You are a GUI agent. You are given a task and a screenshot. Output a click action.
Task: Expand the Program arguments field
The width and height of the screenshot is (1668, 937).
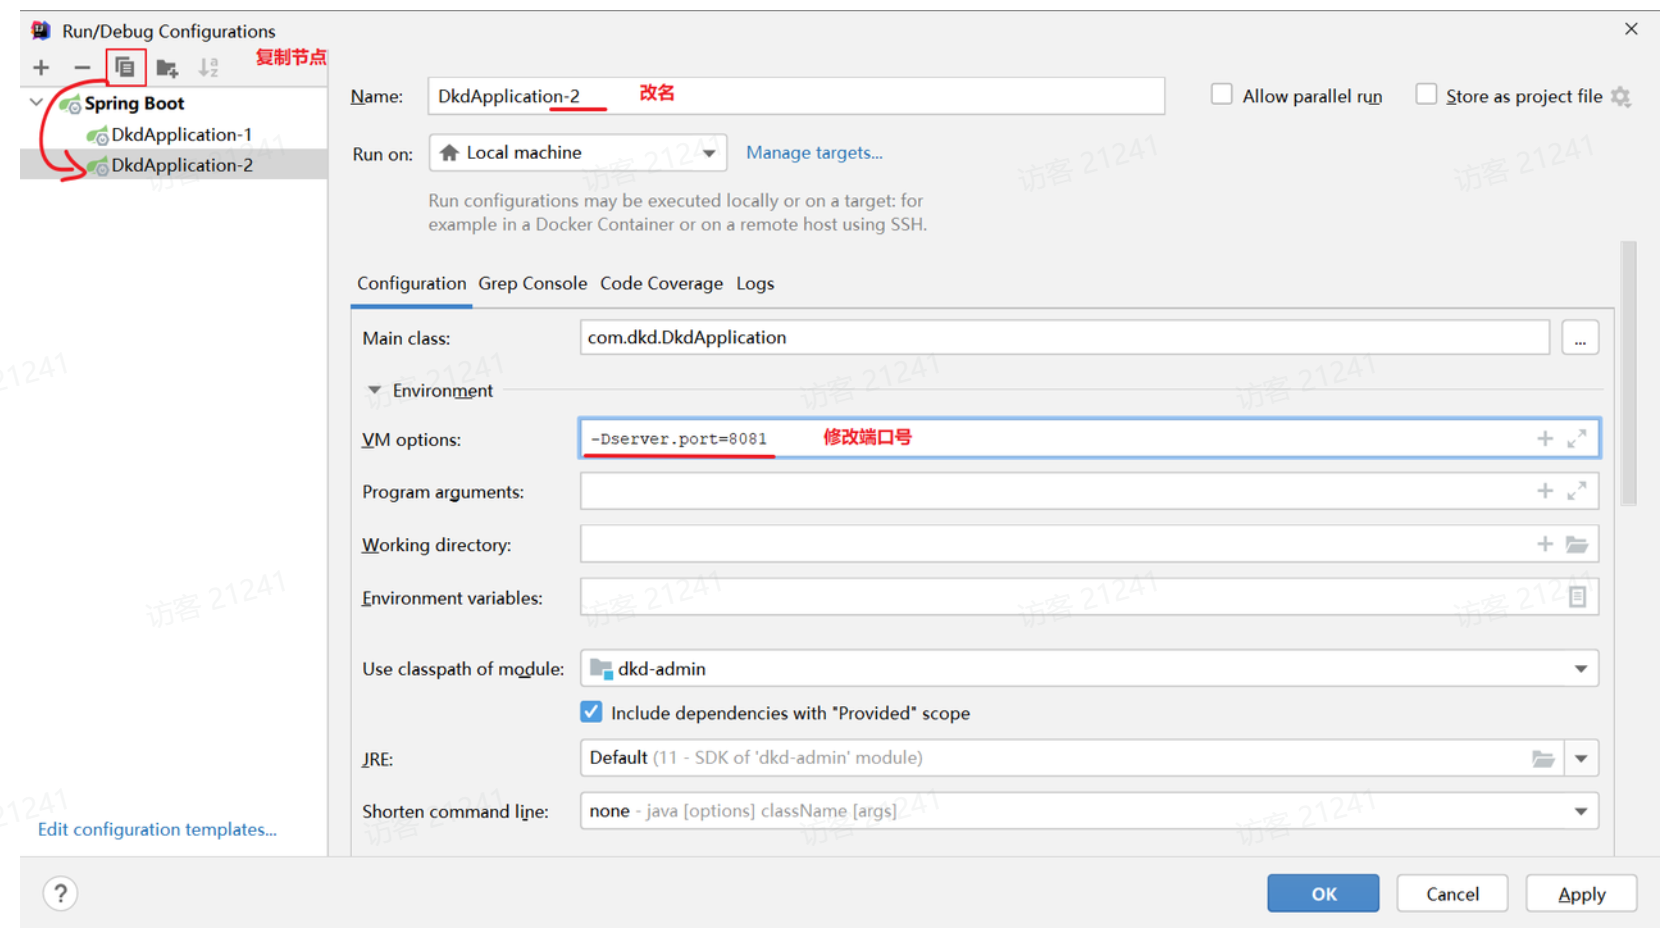click(x=1577, y=491)
